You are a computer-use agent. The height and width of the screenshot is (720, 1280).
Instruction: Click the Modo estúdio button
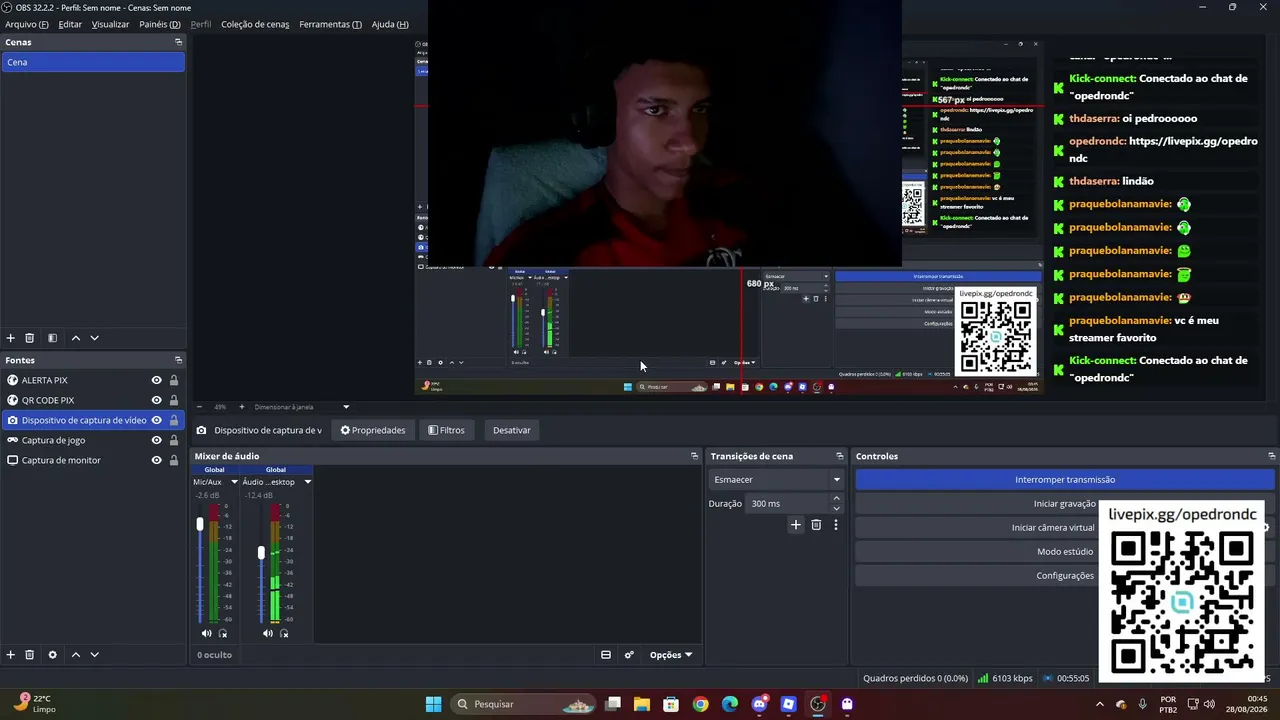[1065, 552]
